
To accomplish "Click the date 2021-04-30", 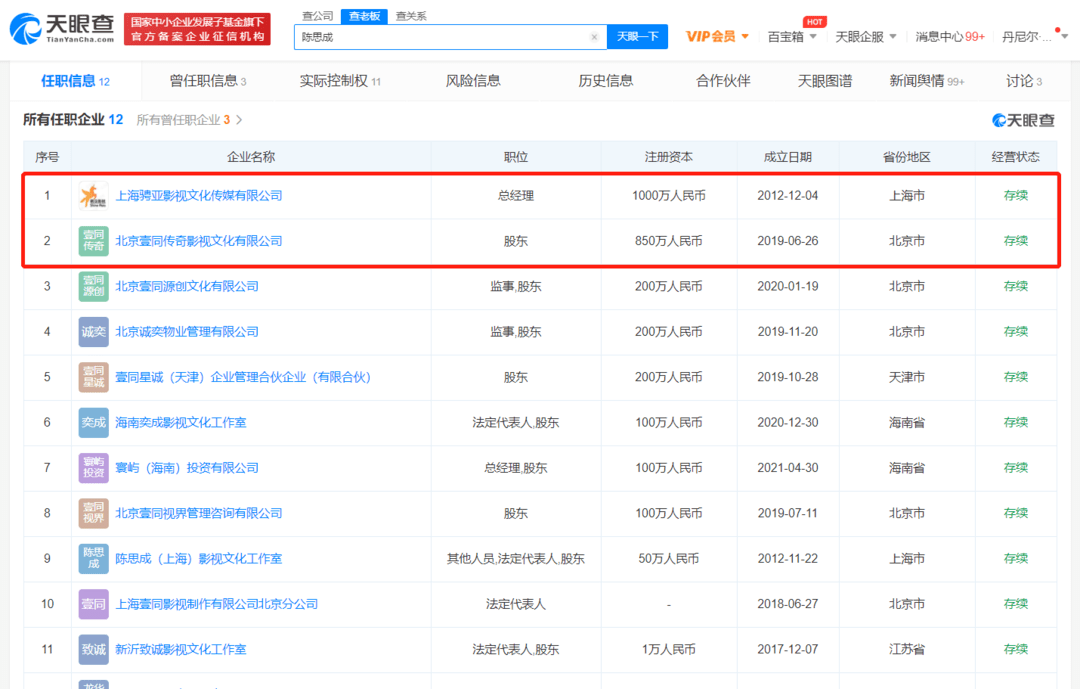I will (x=787, y=468).
